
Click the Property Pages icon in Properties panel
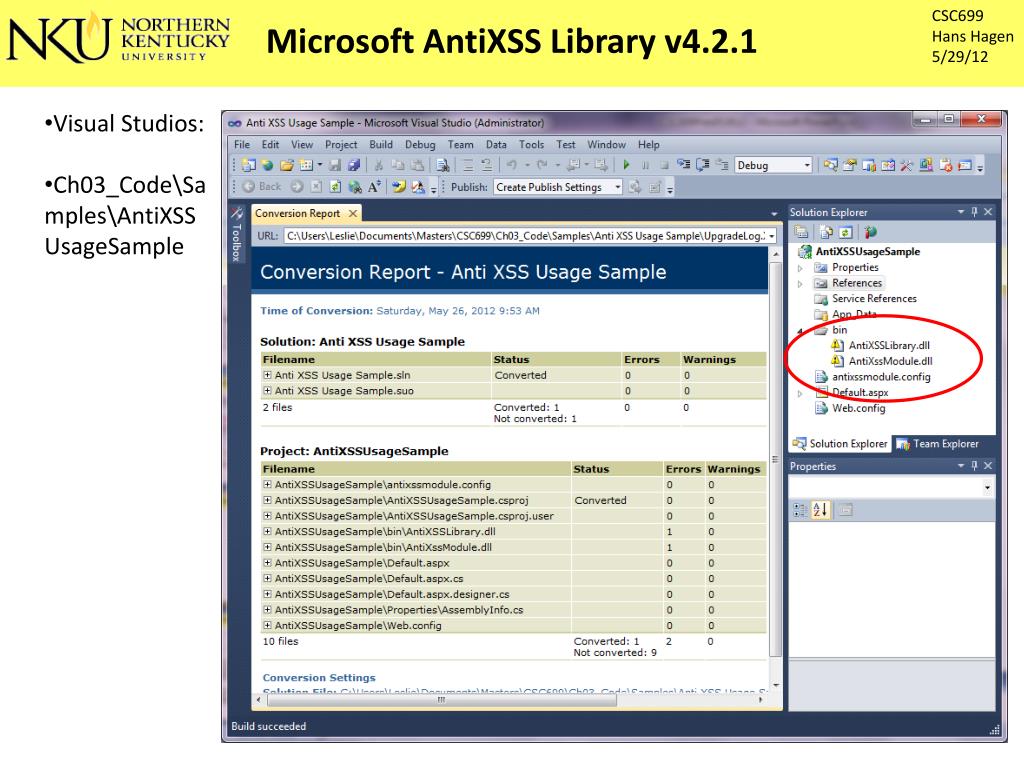(846, 510)
